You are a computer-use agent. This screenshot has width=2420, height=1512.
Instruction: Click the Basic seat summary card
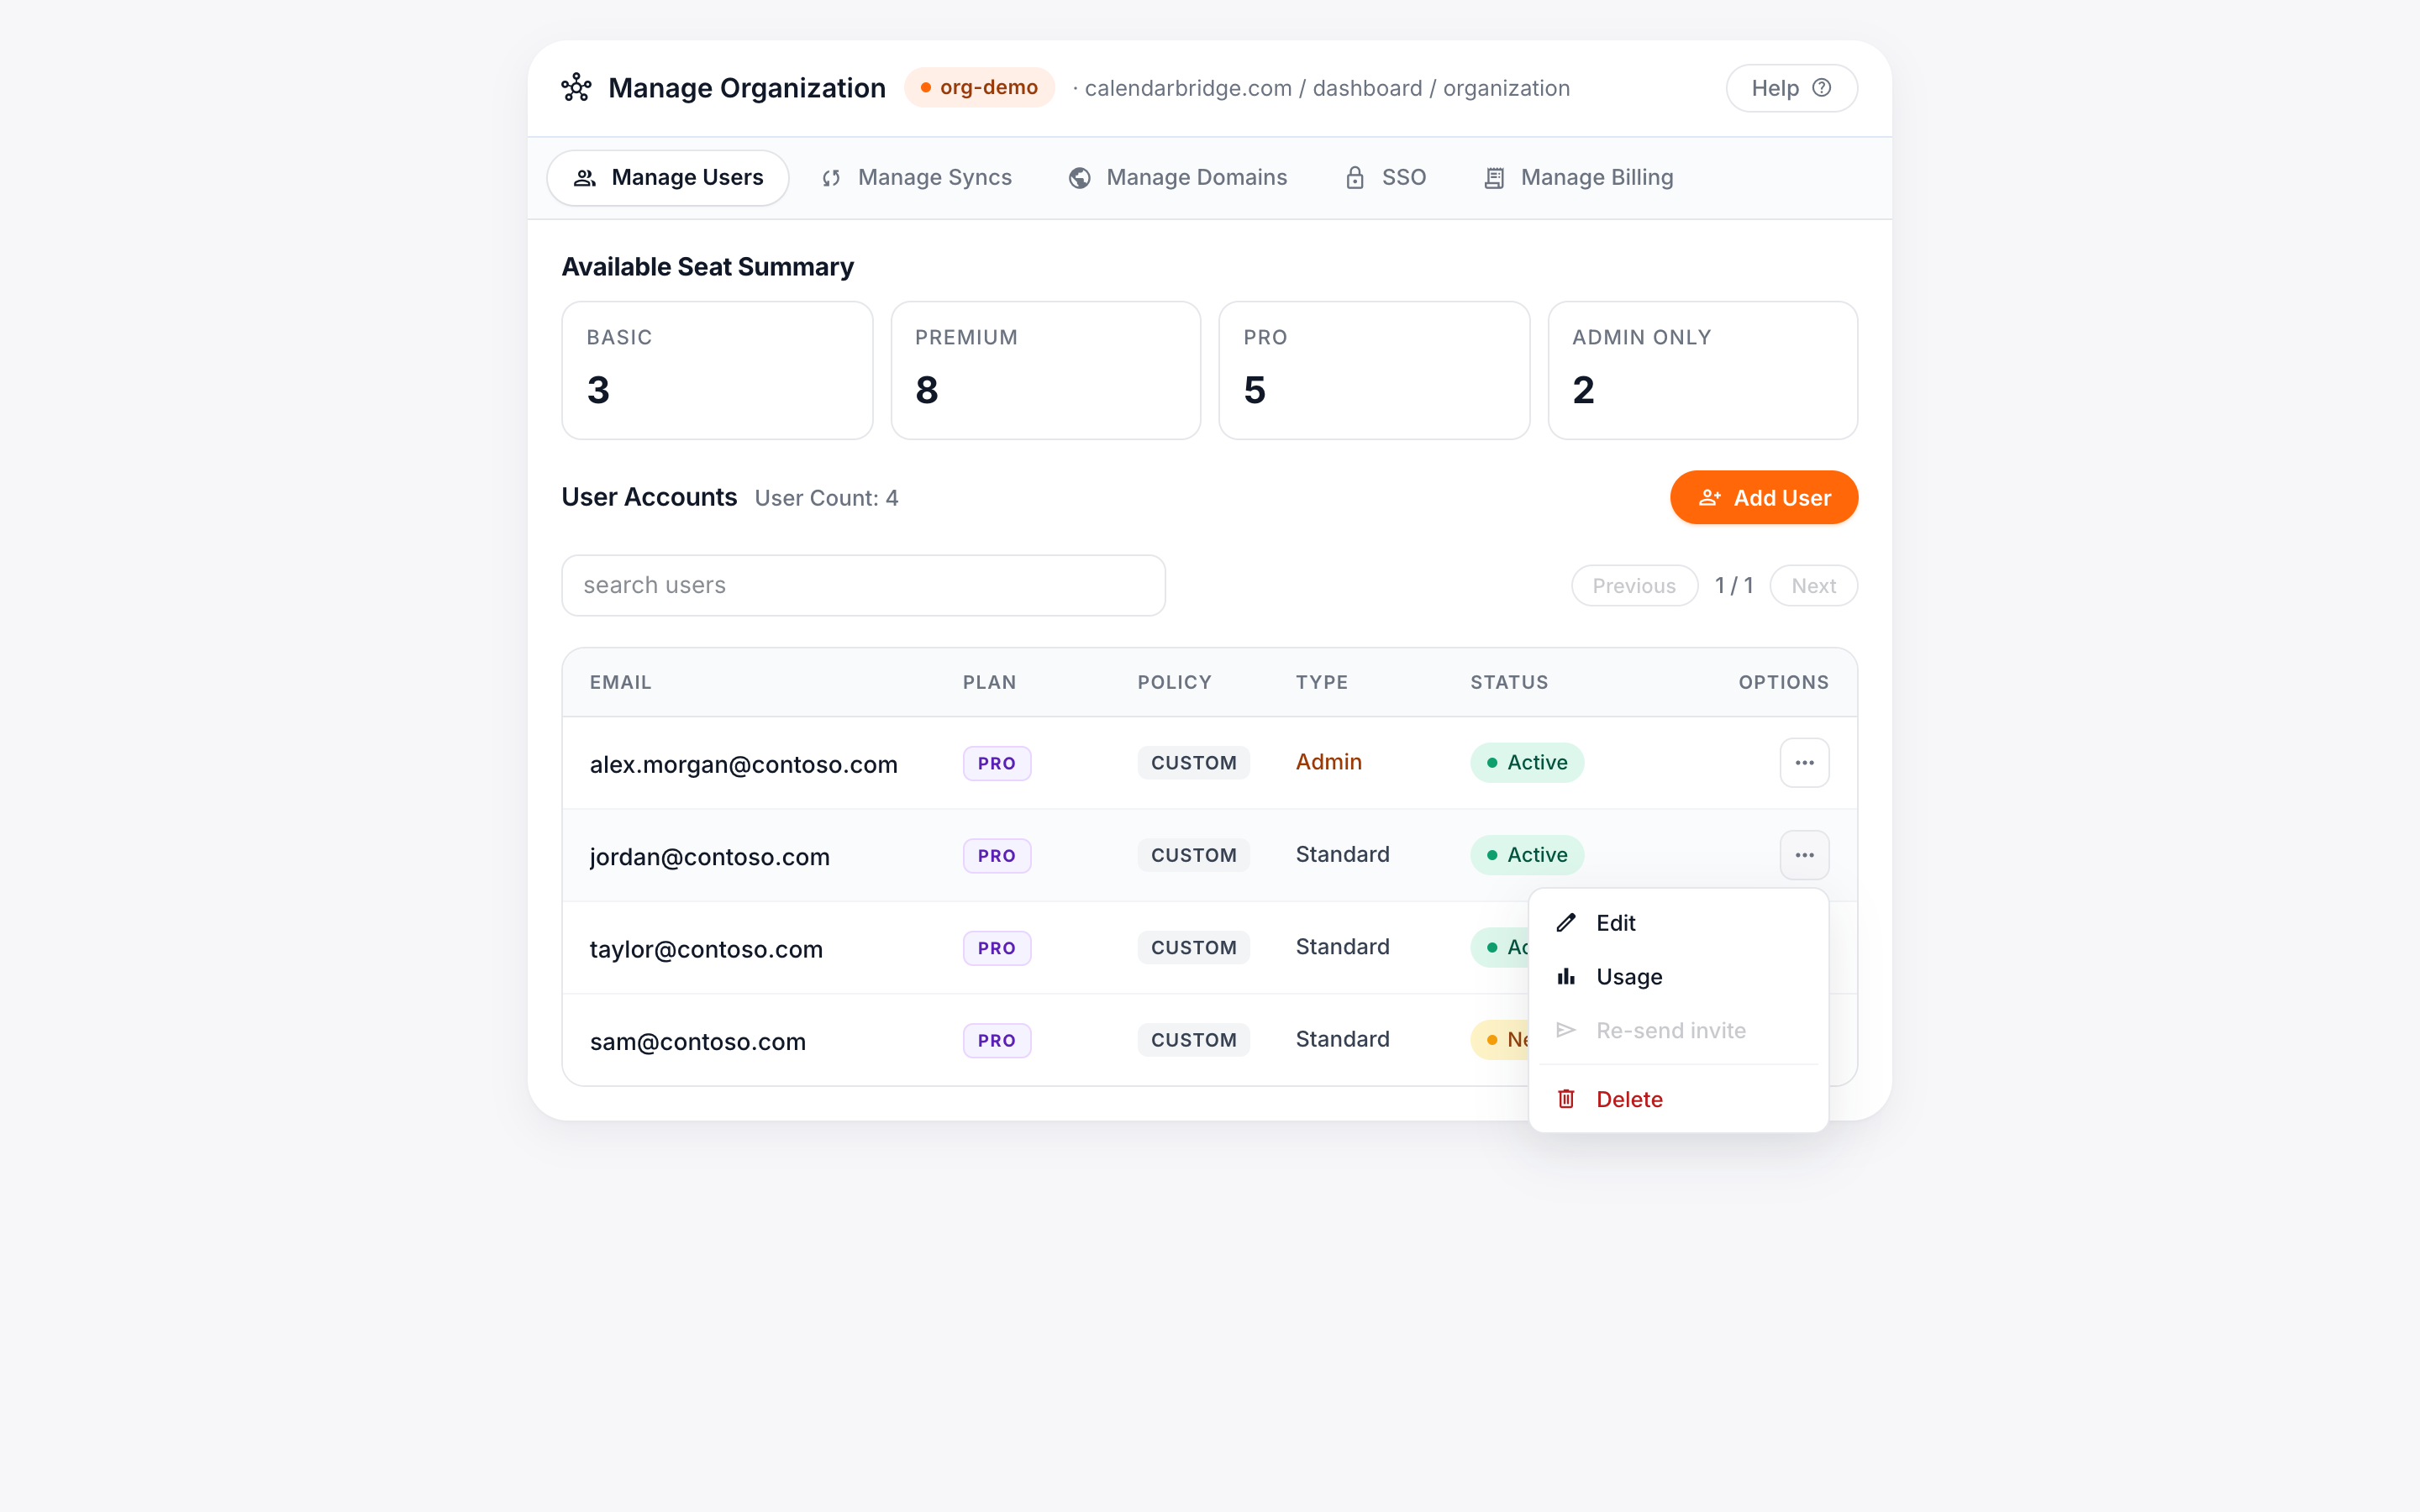tap(717, 370)
